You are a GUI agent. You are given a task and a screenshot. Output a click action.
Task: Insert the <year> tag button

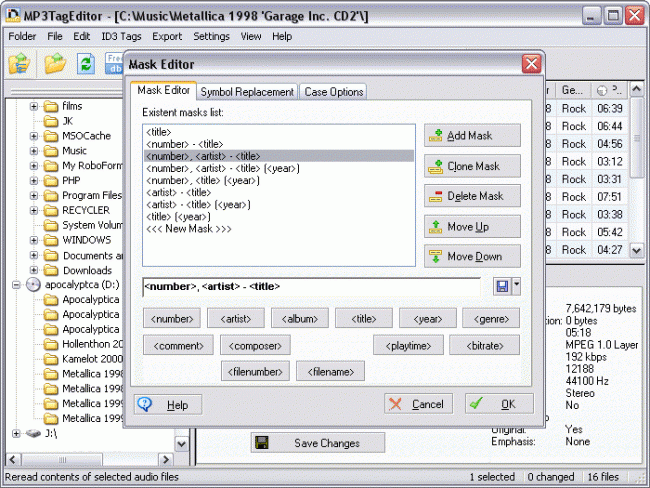point(427,318)
